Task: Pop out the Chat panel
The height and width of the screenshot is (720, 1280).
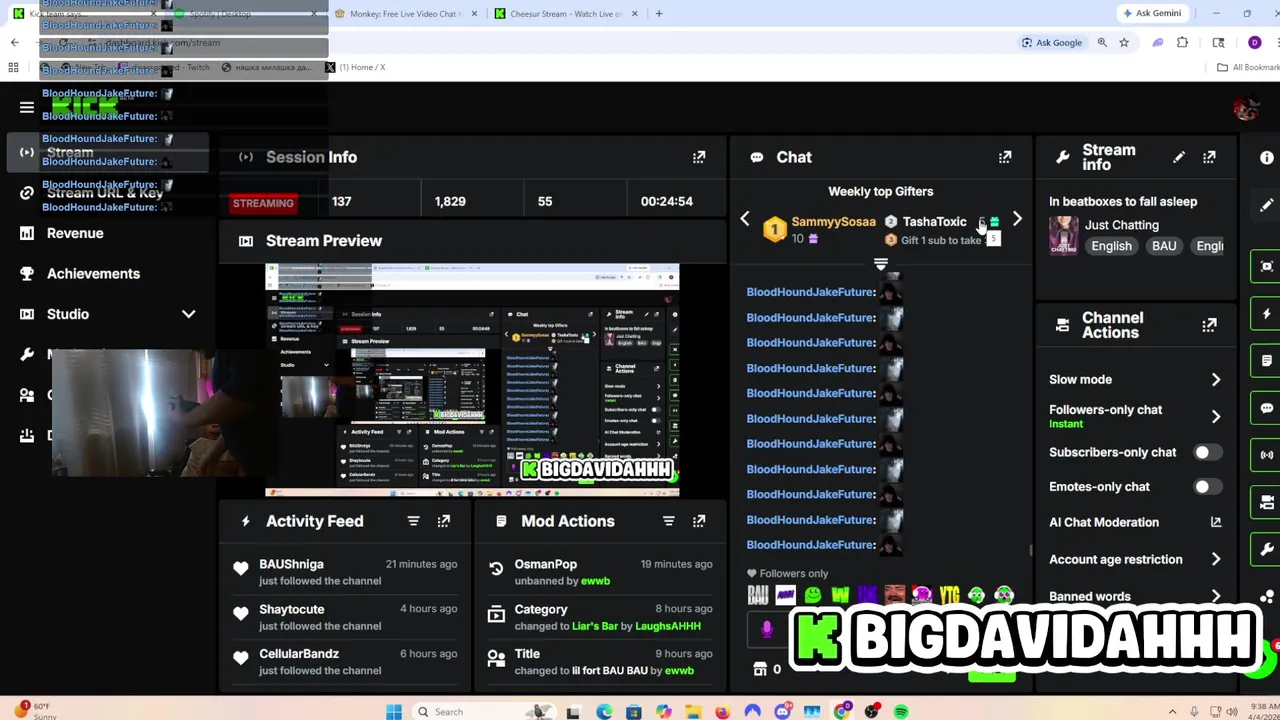Action: coord(1005,157)
